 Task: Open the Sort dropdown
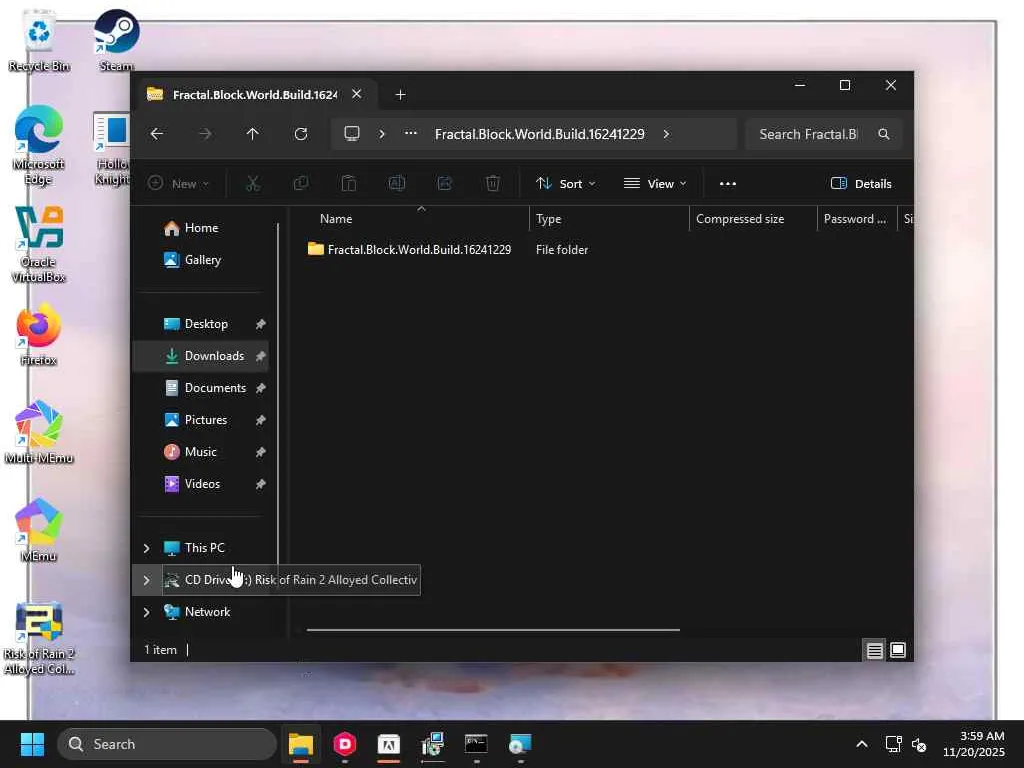(x=566, y=184)
